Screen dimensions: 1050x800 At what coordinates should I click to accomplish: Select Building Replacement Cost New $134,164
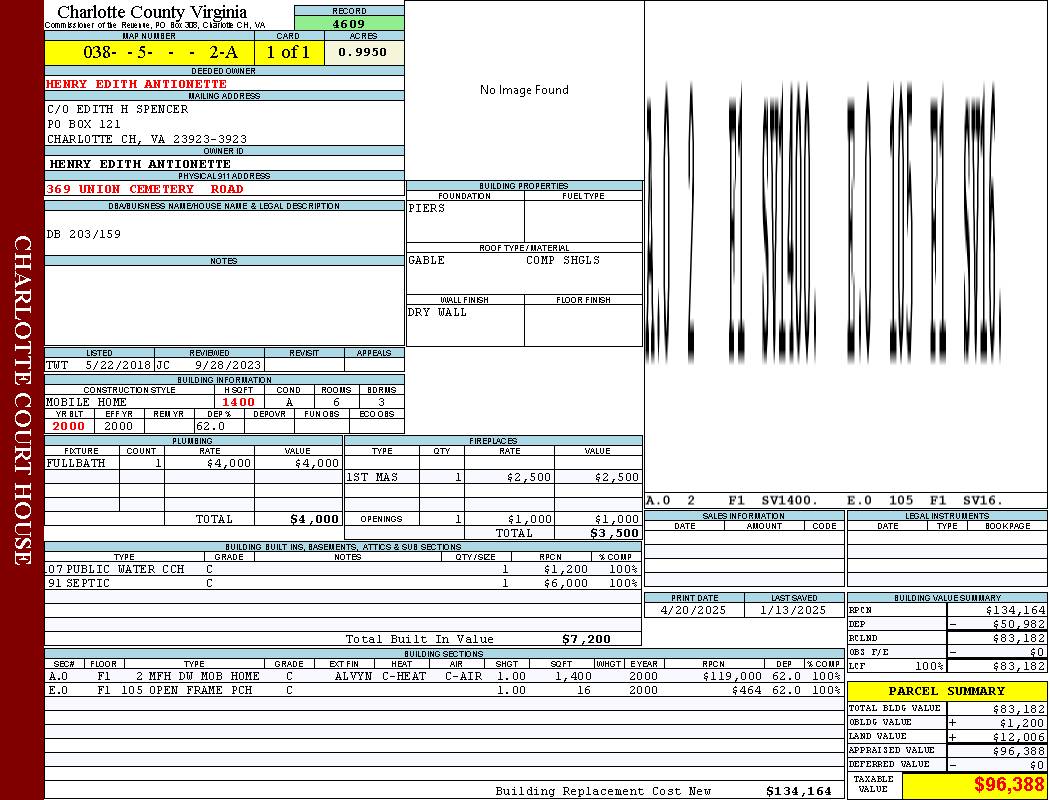pos(798,791)
